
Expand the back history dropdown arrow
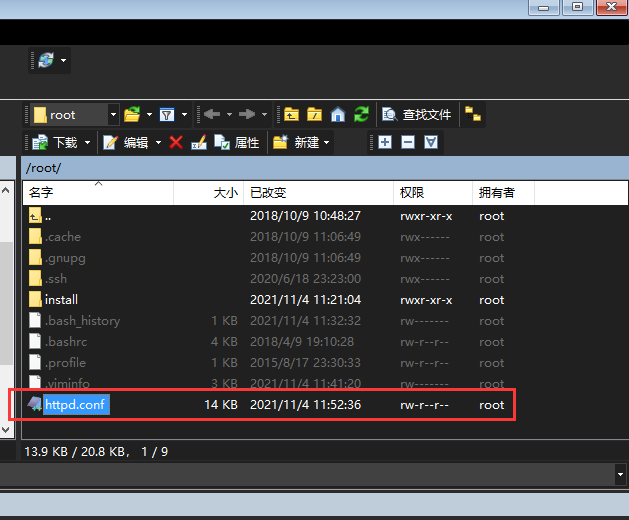pos(229,115)
